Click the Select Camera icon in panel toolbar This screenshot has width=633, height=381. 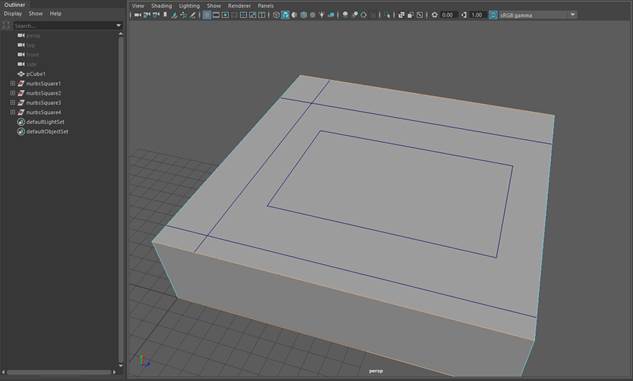138,15
